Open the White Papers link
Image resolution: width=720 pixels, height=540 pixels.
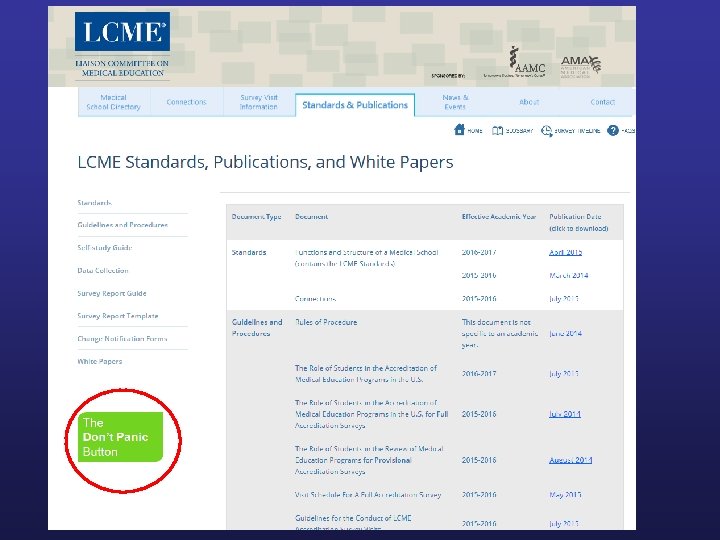(x=100, y=361)
